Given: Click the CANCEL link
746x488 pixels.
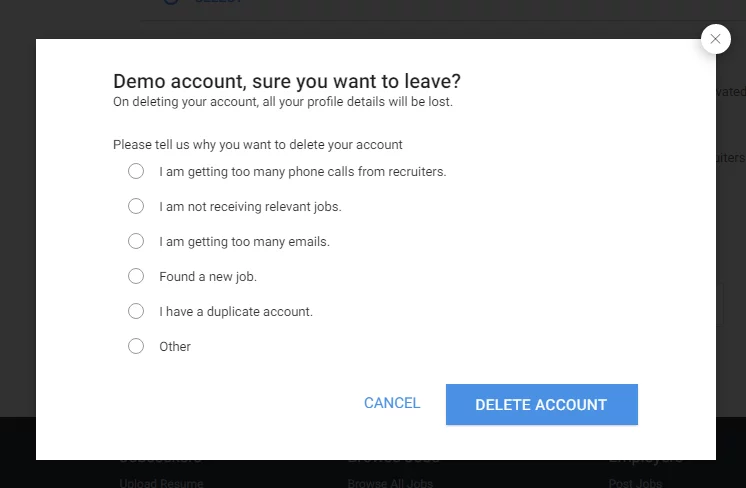Looking at the screenshot, I should pos(392,403).
